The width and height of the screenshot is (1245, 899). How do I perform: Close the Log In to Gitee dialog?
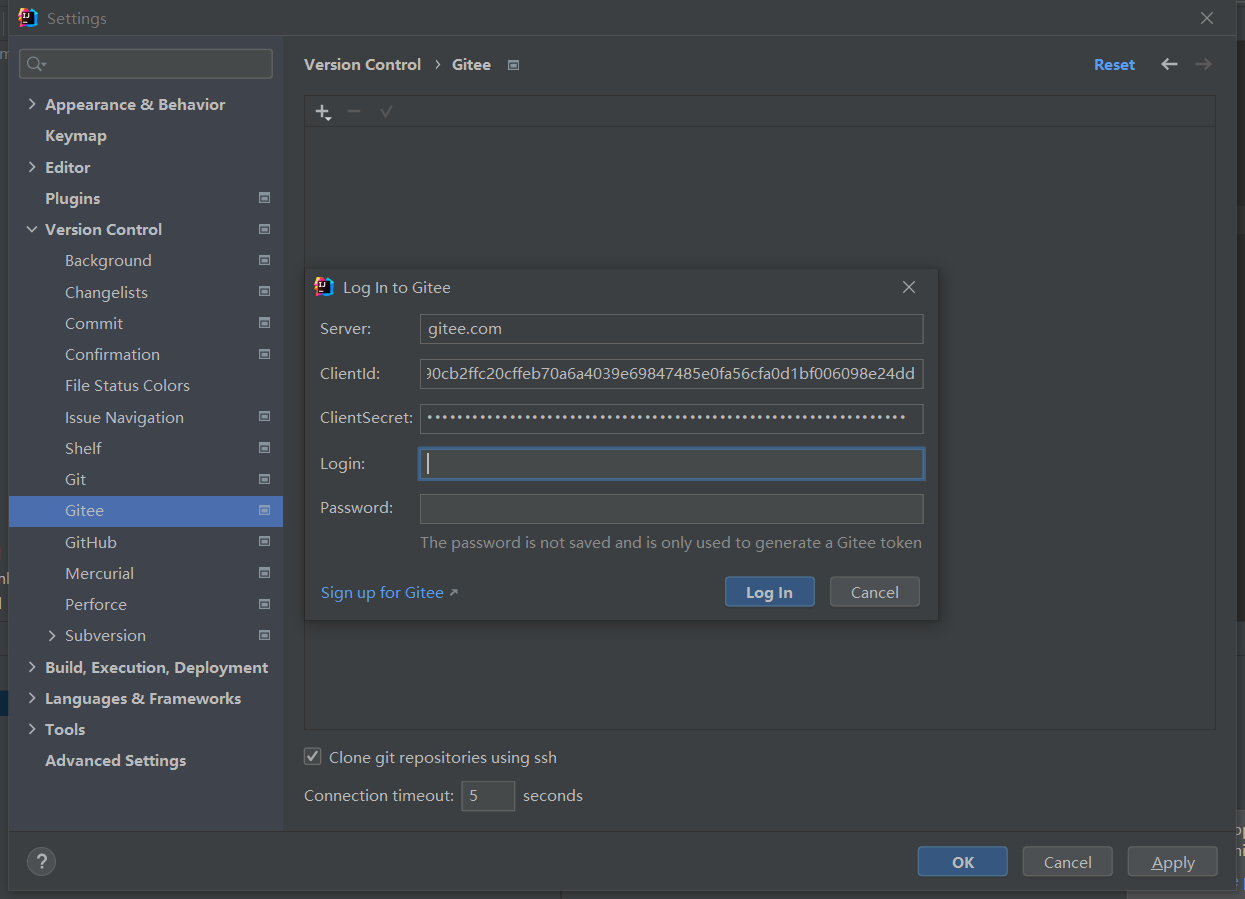coord(908,287)
